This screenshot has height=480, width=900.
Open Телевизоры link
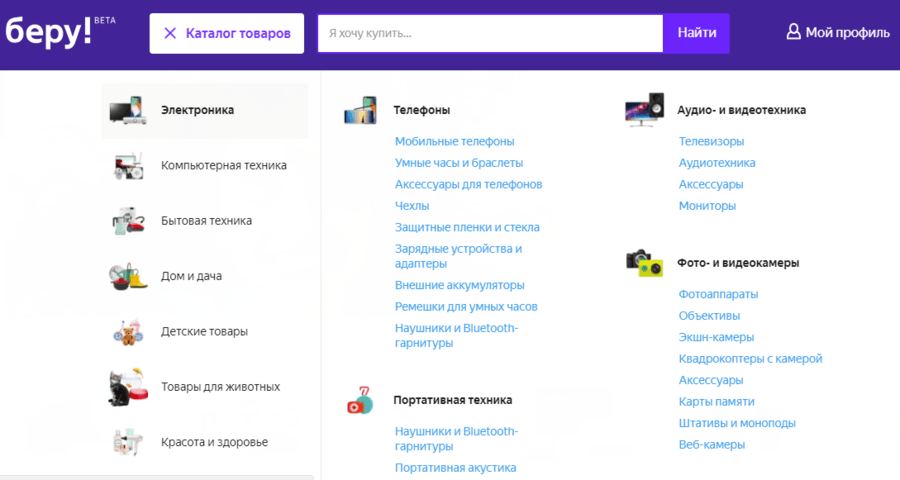click(x=711, y=141)
